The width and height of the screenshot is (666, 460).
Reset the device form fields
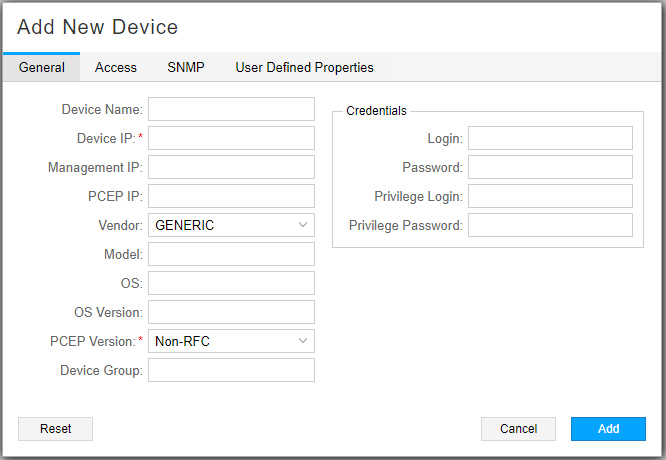(x=56, y=429)
